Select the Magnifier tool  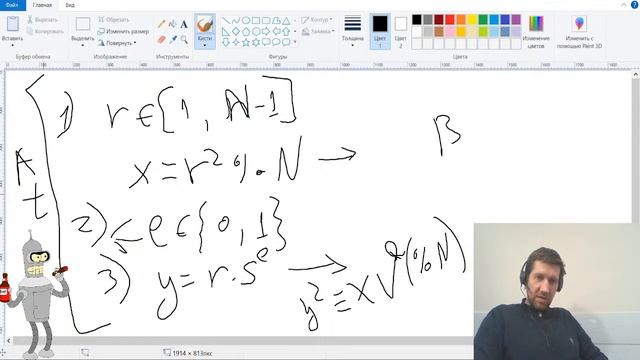[x=184, y=40]
